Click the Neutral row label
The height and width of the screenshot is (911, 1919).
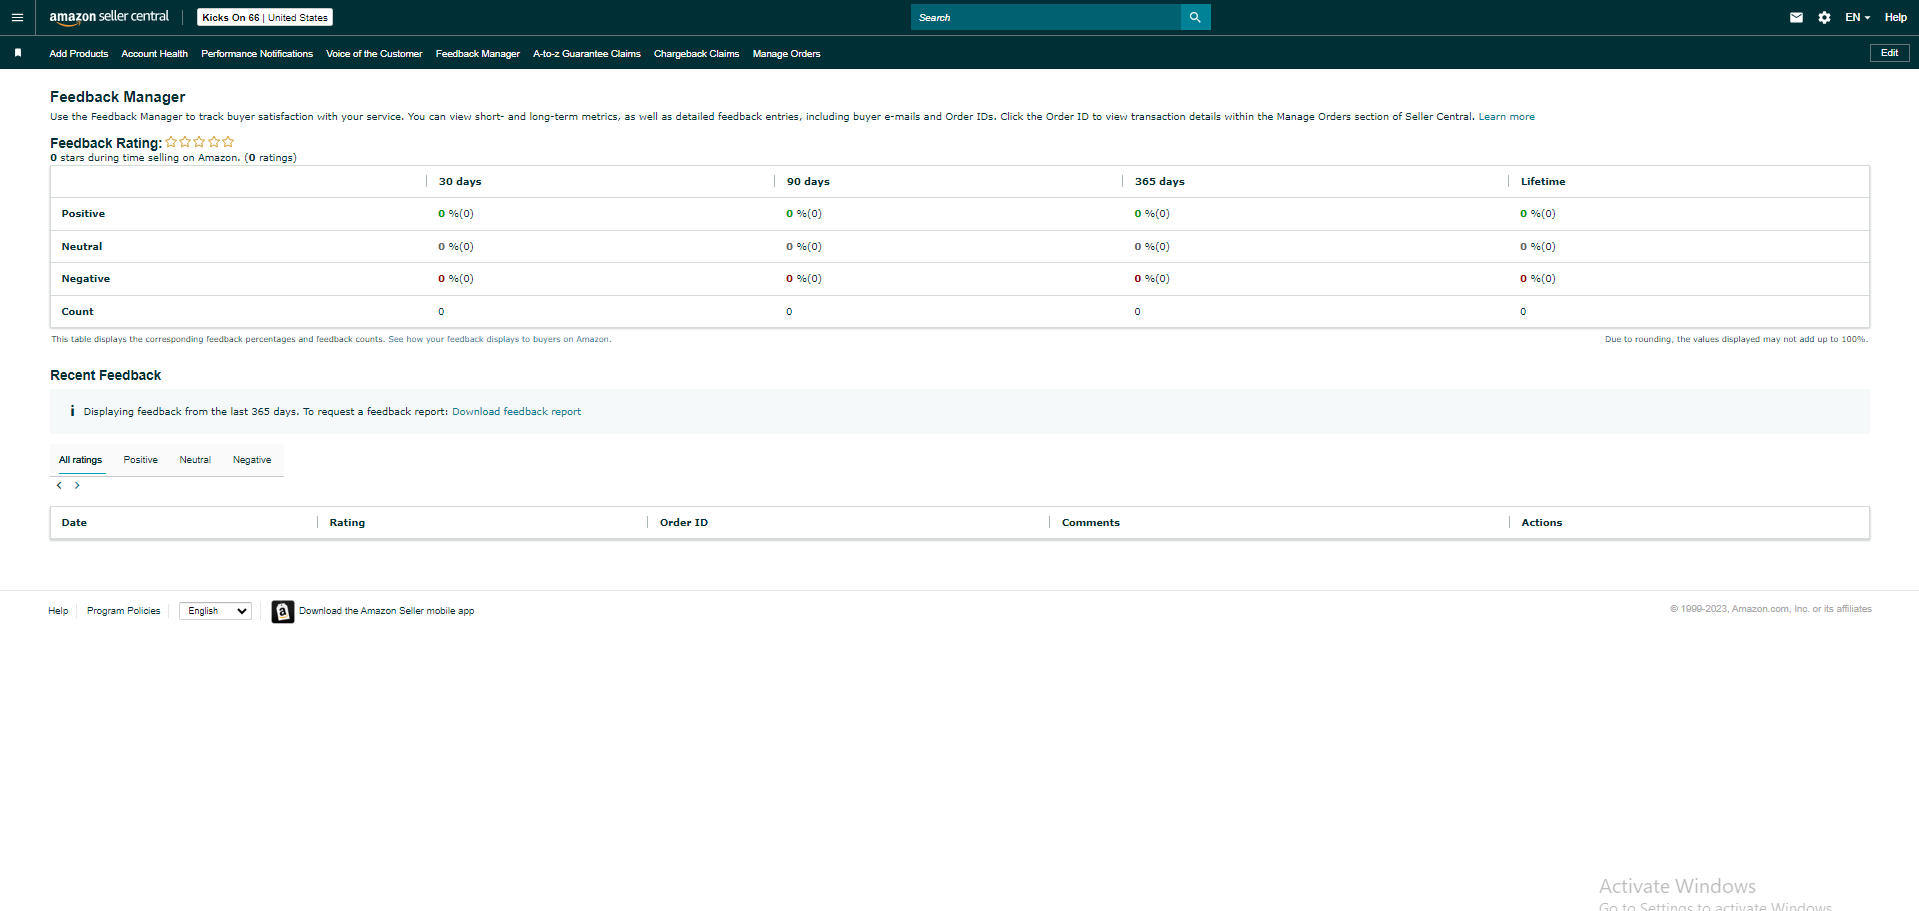82,247
